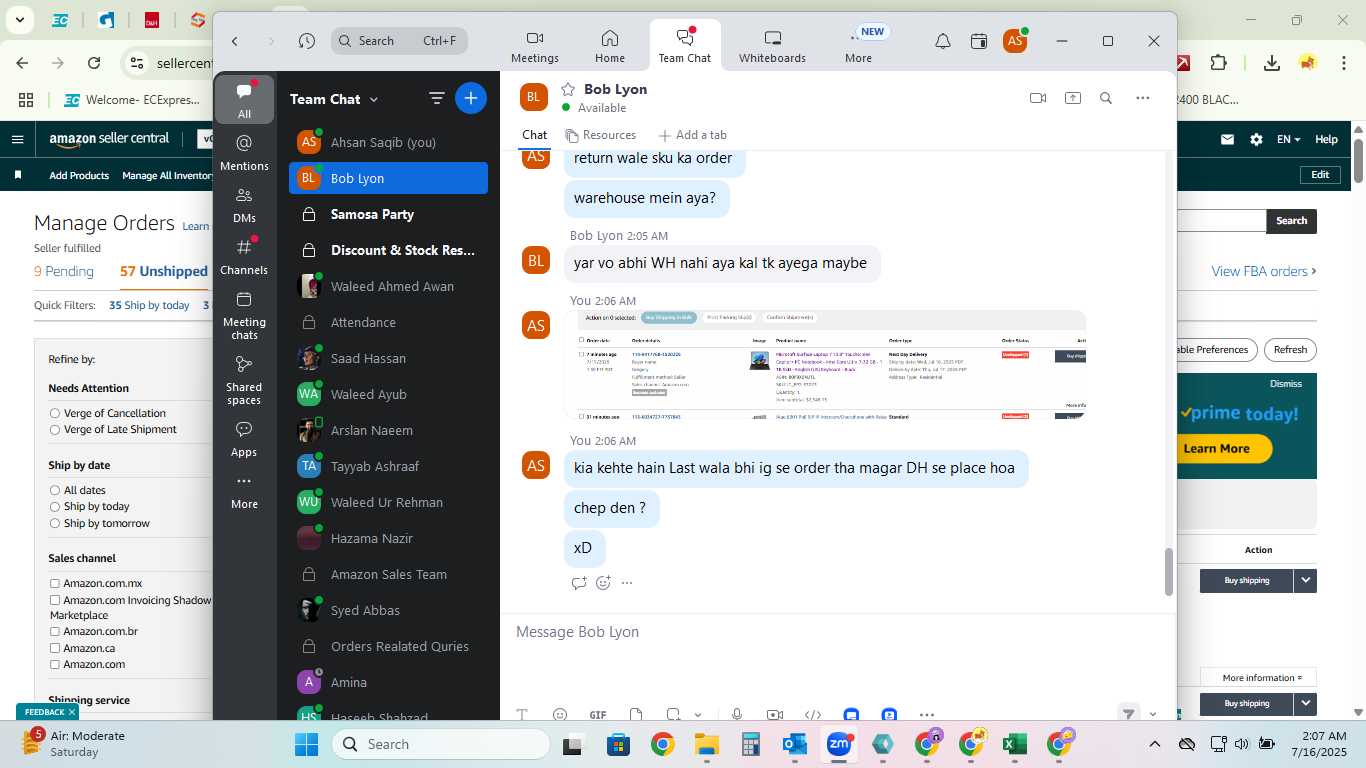Star Bob Lyon's chat
The image size is (1366, 768).
click(568, 89)
